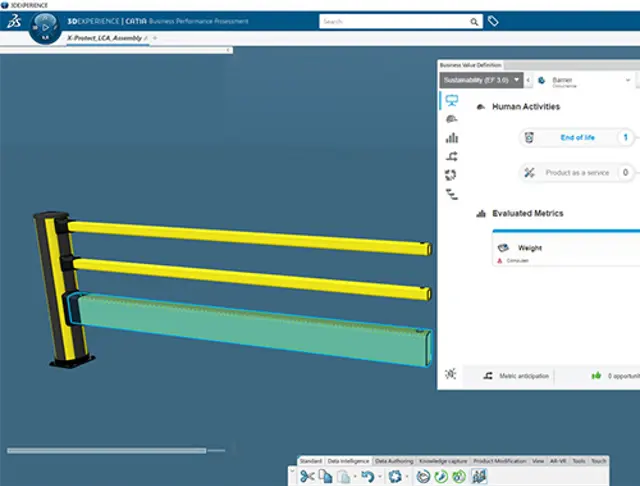The height and width of the screenshot is (486, 640).
Task: Select the presentation board sidebar icon
Action: click(x=451, y=101)
